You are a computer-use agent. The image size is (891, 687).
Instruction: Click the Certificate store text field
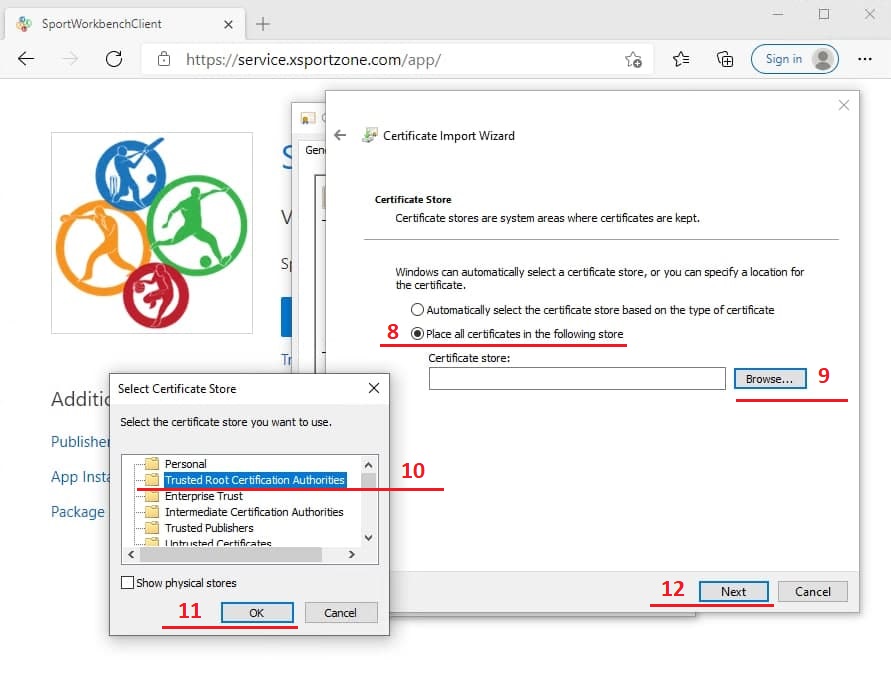pos(577,378)
